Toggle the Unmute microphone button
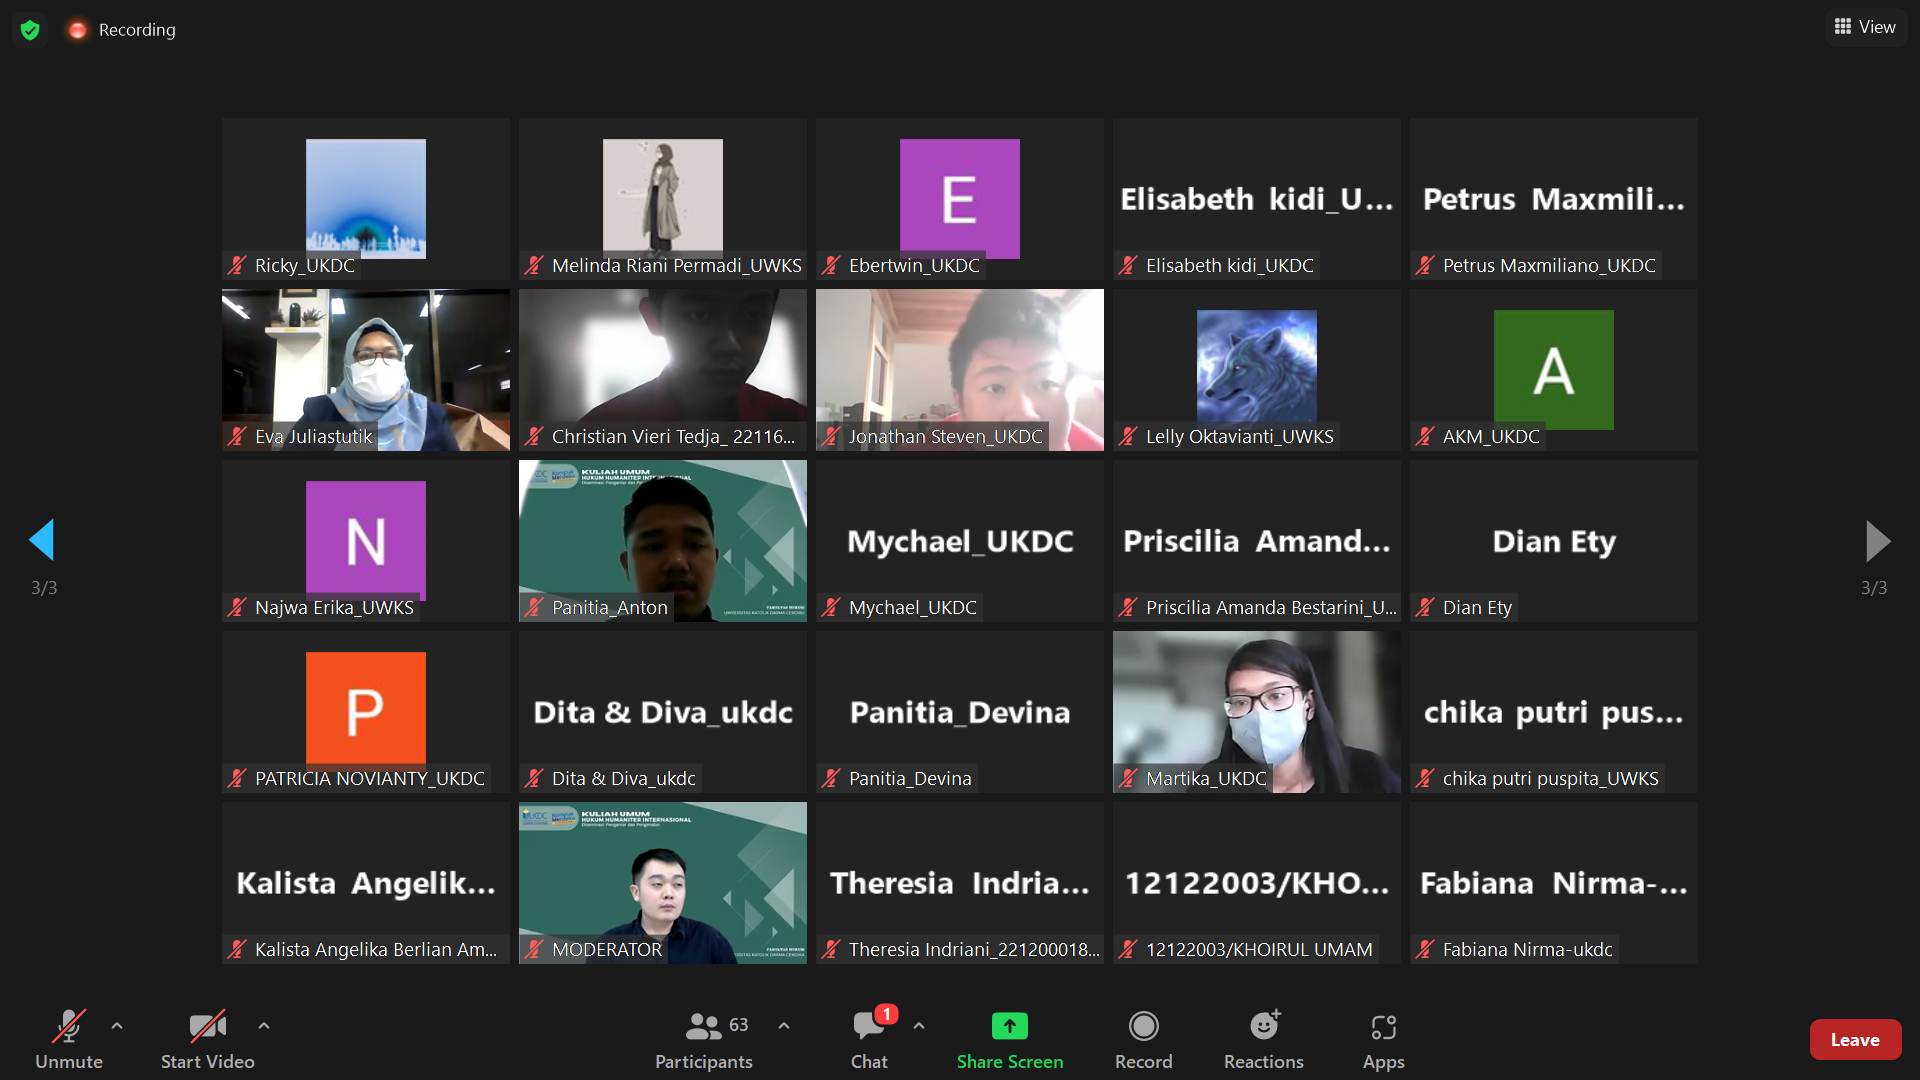Screen dimensions: 1920x1080 [68, 1027]
